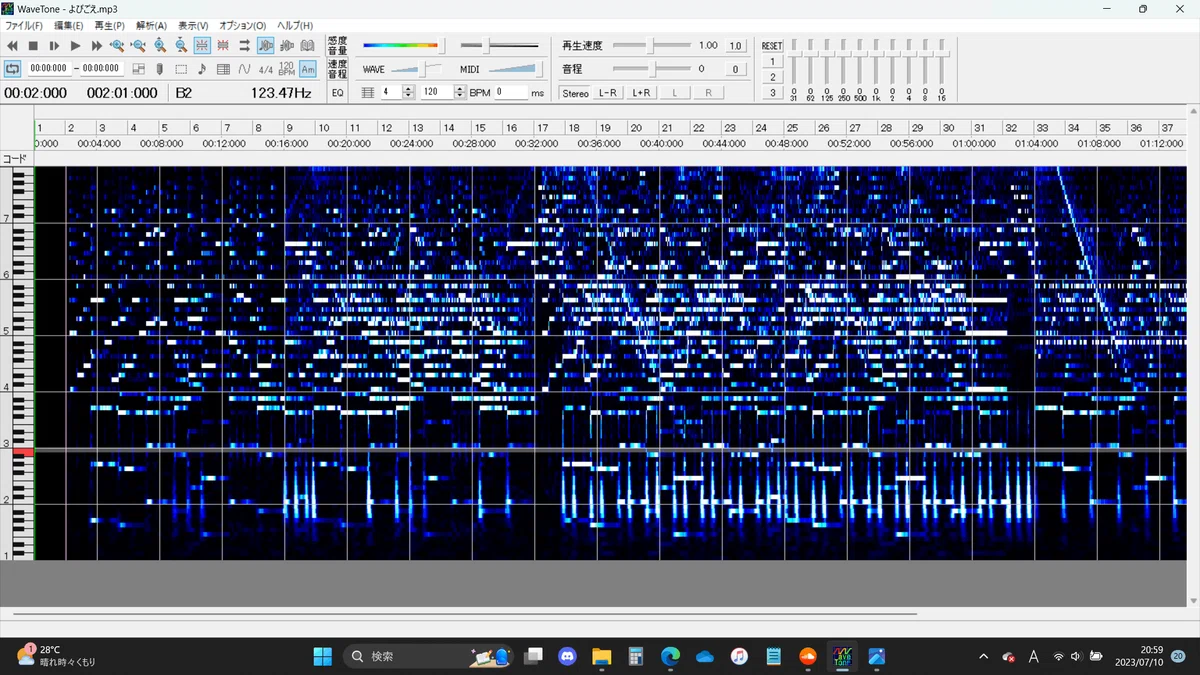The width and height of the screenshot is (1200, 675).
Task: Zoom out vertically on the spectrogram
Action: pyautogui.click(x=181, y=46)
